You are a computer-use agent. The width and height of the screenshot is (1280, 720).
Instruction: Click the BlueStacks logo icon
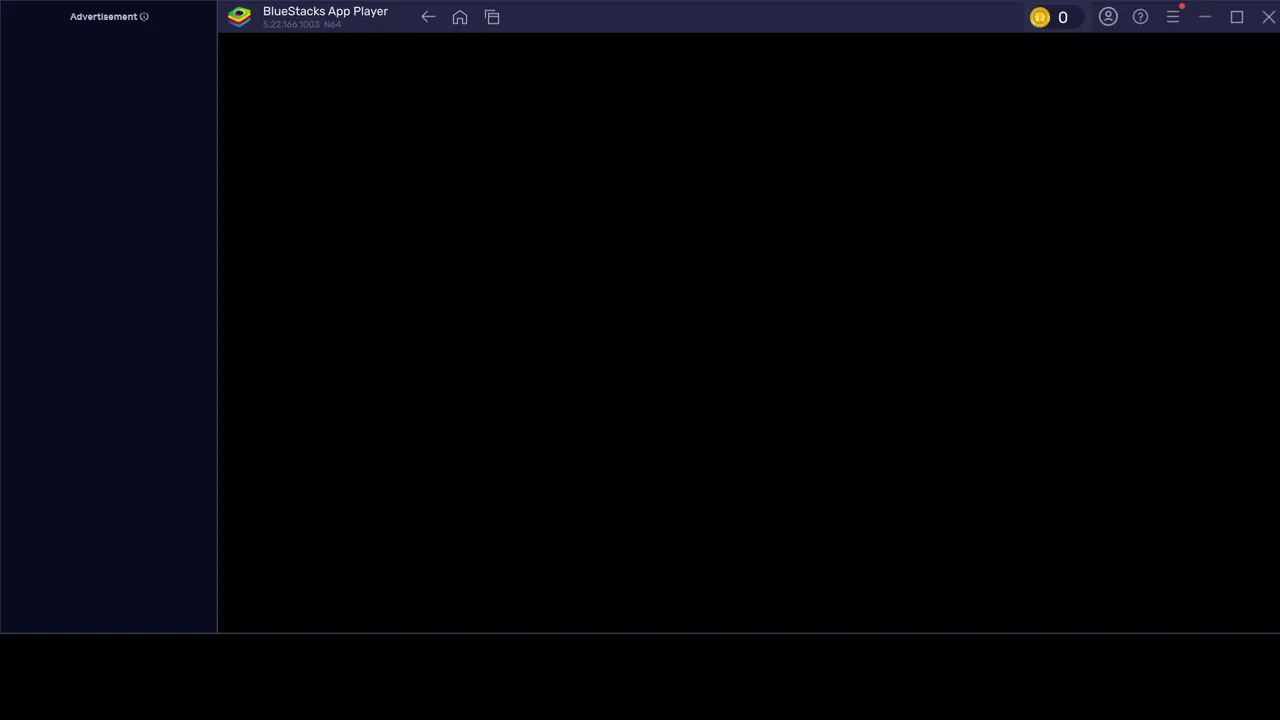tap(239, 16)
